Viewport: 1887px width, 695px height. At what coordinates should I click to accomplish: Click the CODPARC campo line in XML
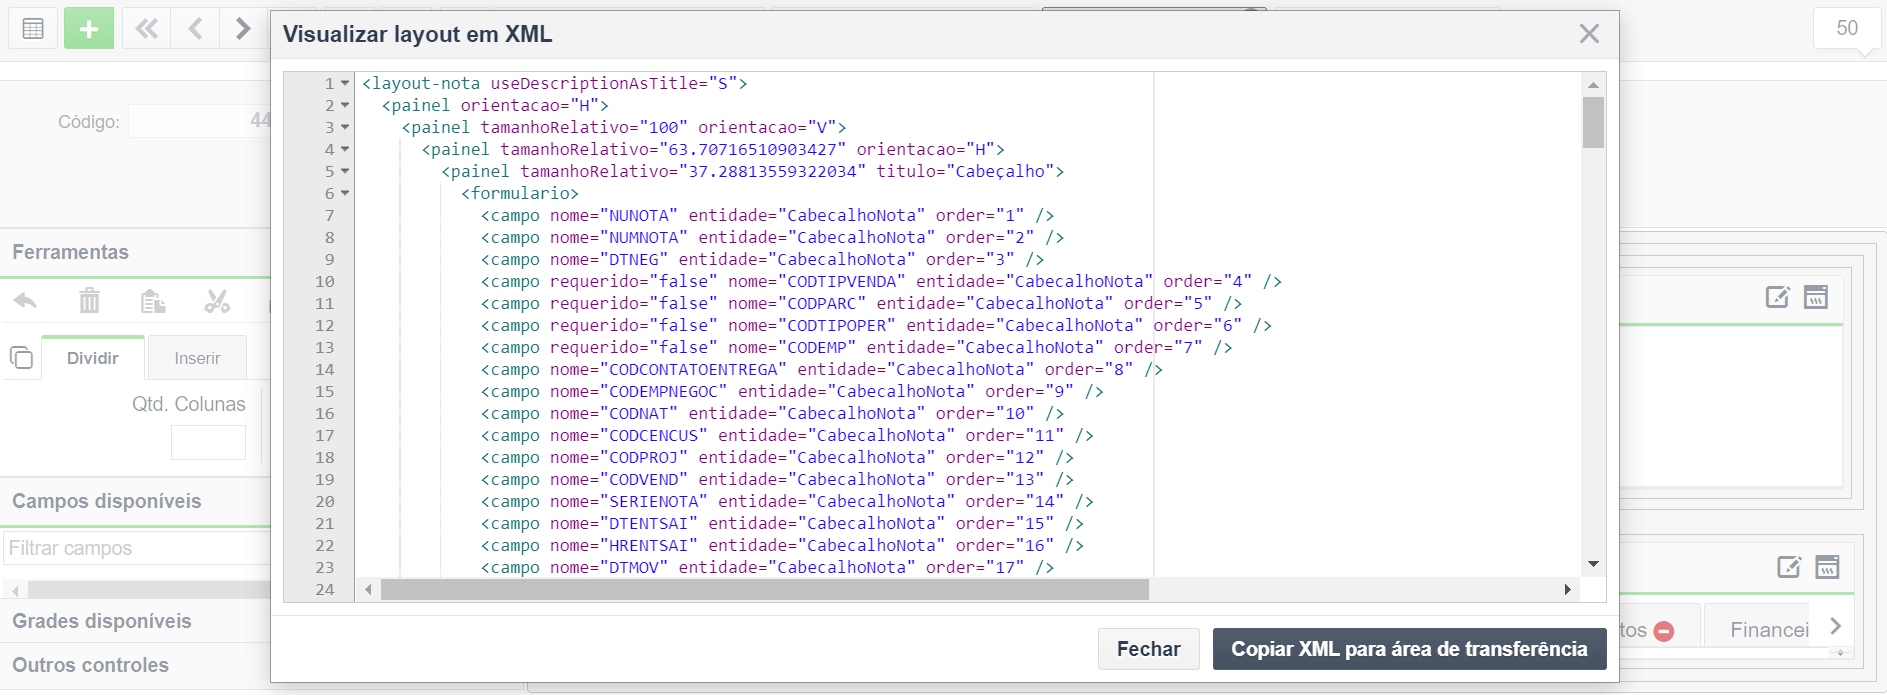coord(861,303)
